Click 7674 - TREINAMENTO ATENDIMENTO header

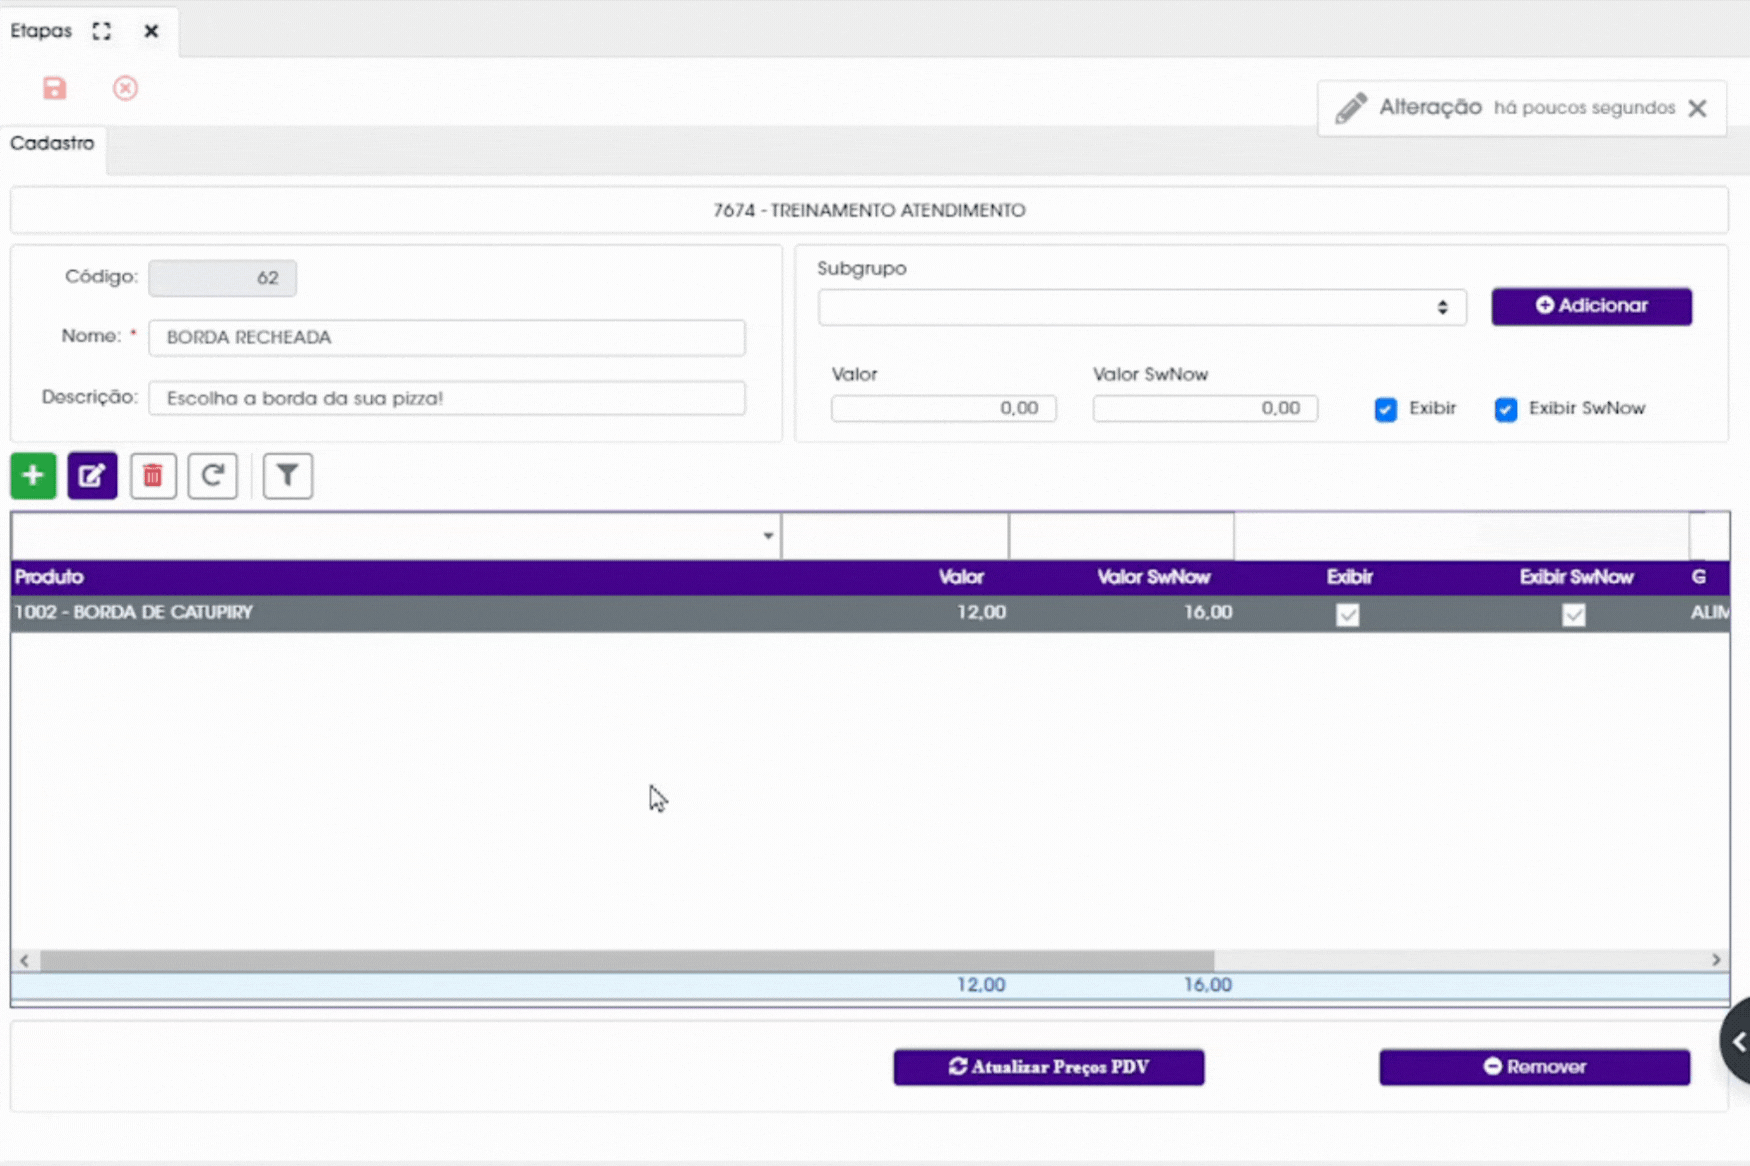869,210
